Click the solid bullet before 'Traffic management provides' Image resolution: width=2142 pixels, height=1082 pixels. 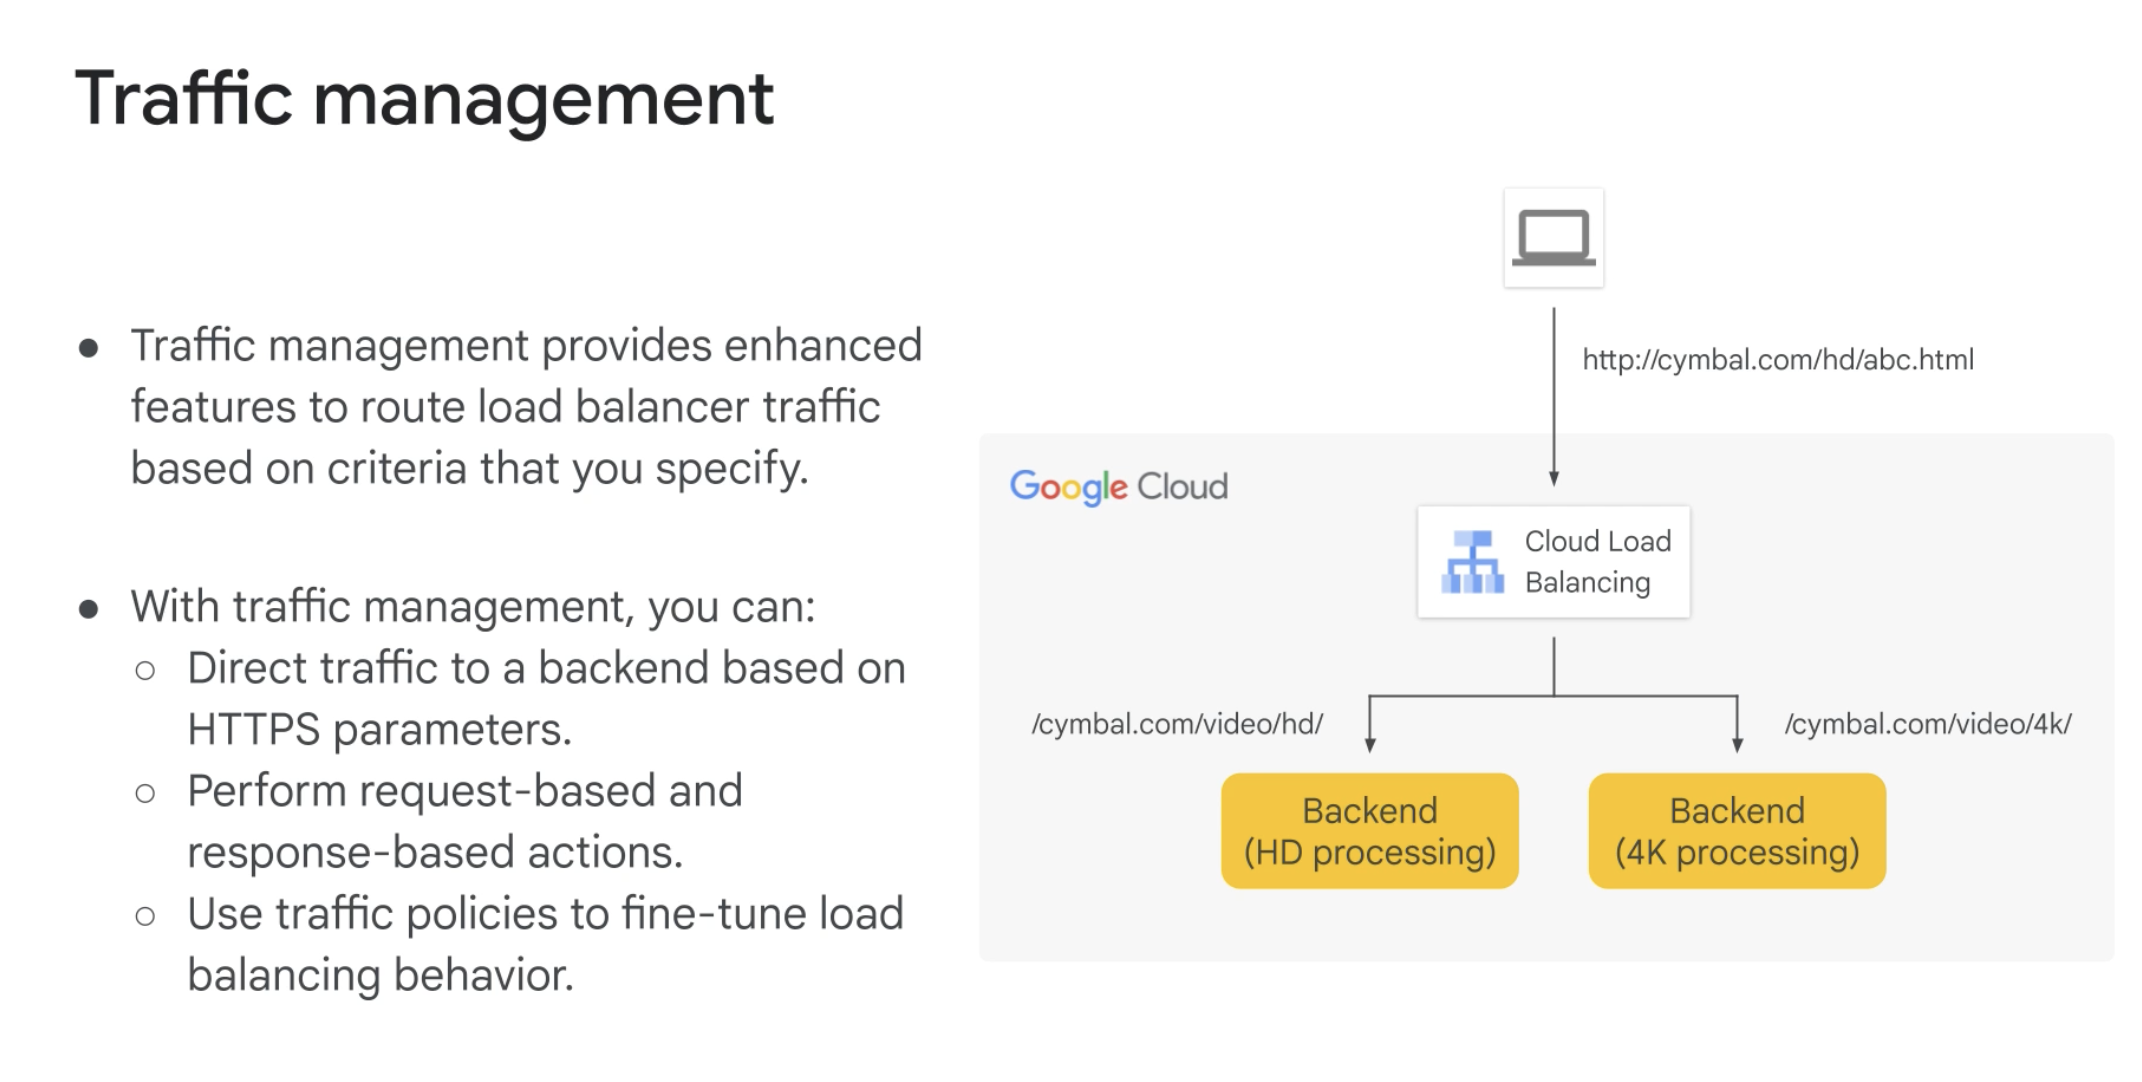pos(89,348)
